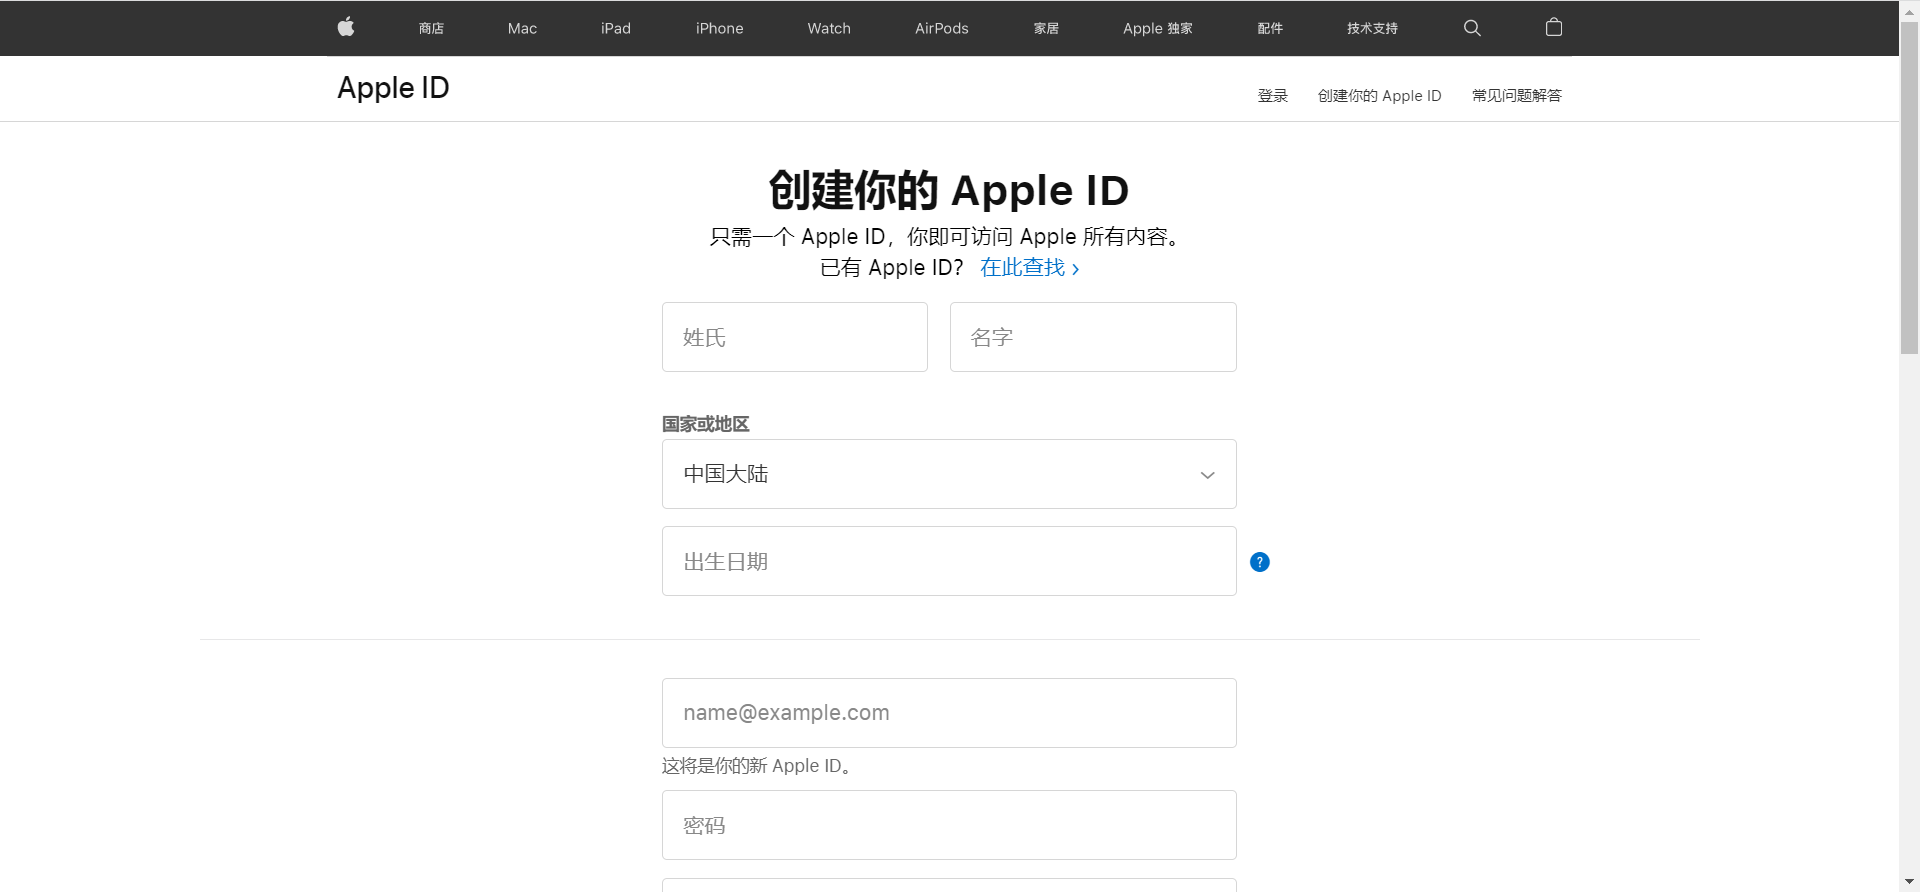Image resolution: width=1920 pixels, height=892 pixels.
Task: Open the iPhone menu item
Action: click(720, 28)
